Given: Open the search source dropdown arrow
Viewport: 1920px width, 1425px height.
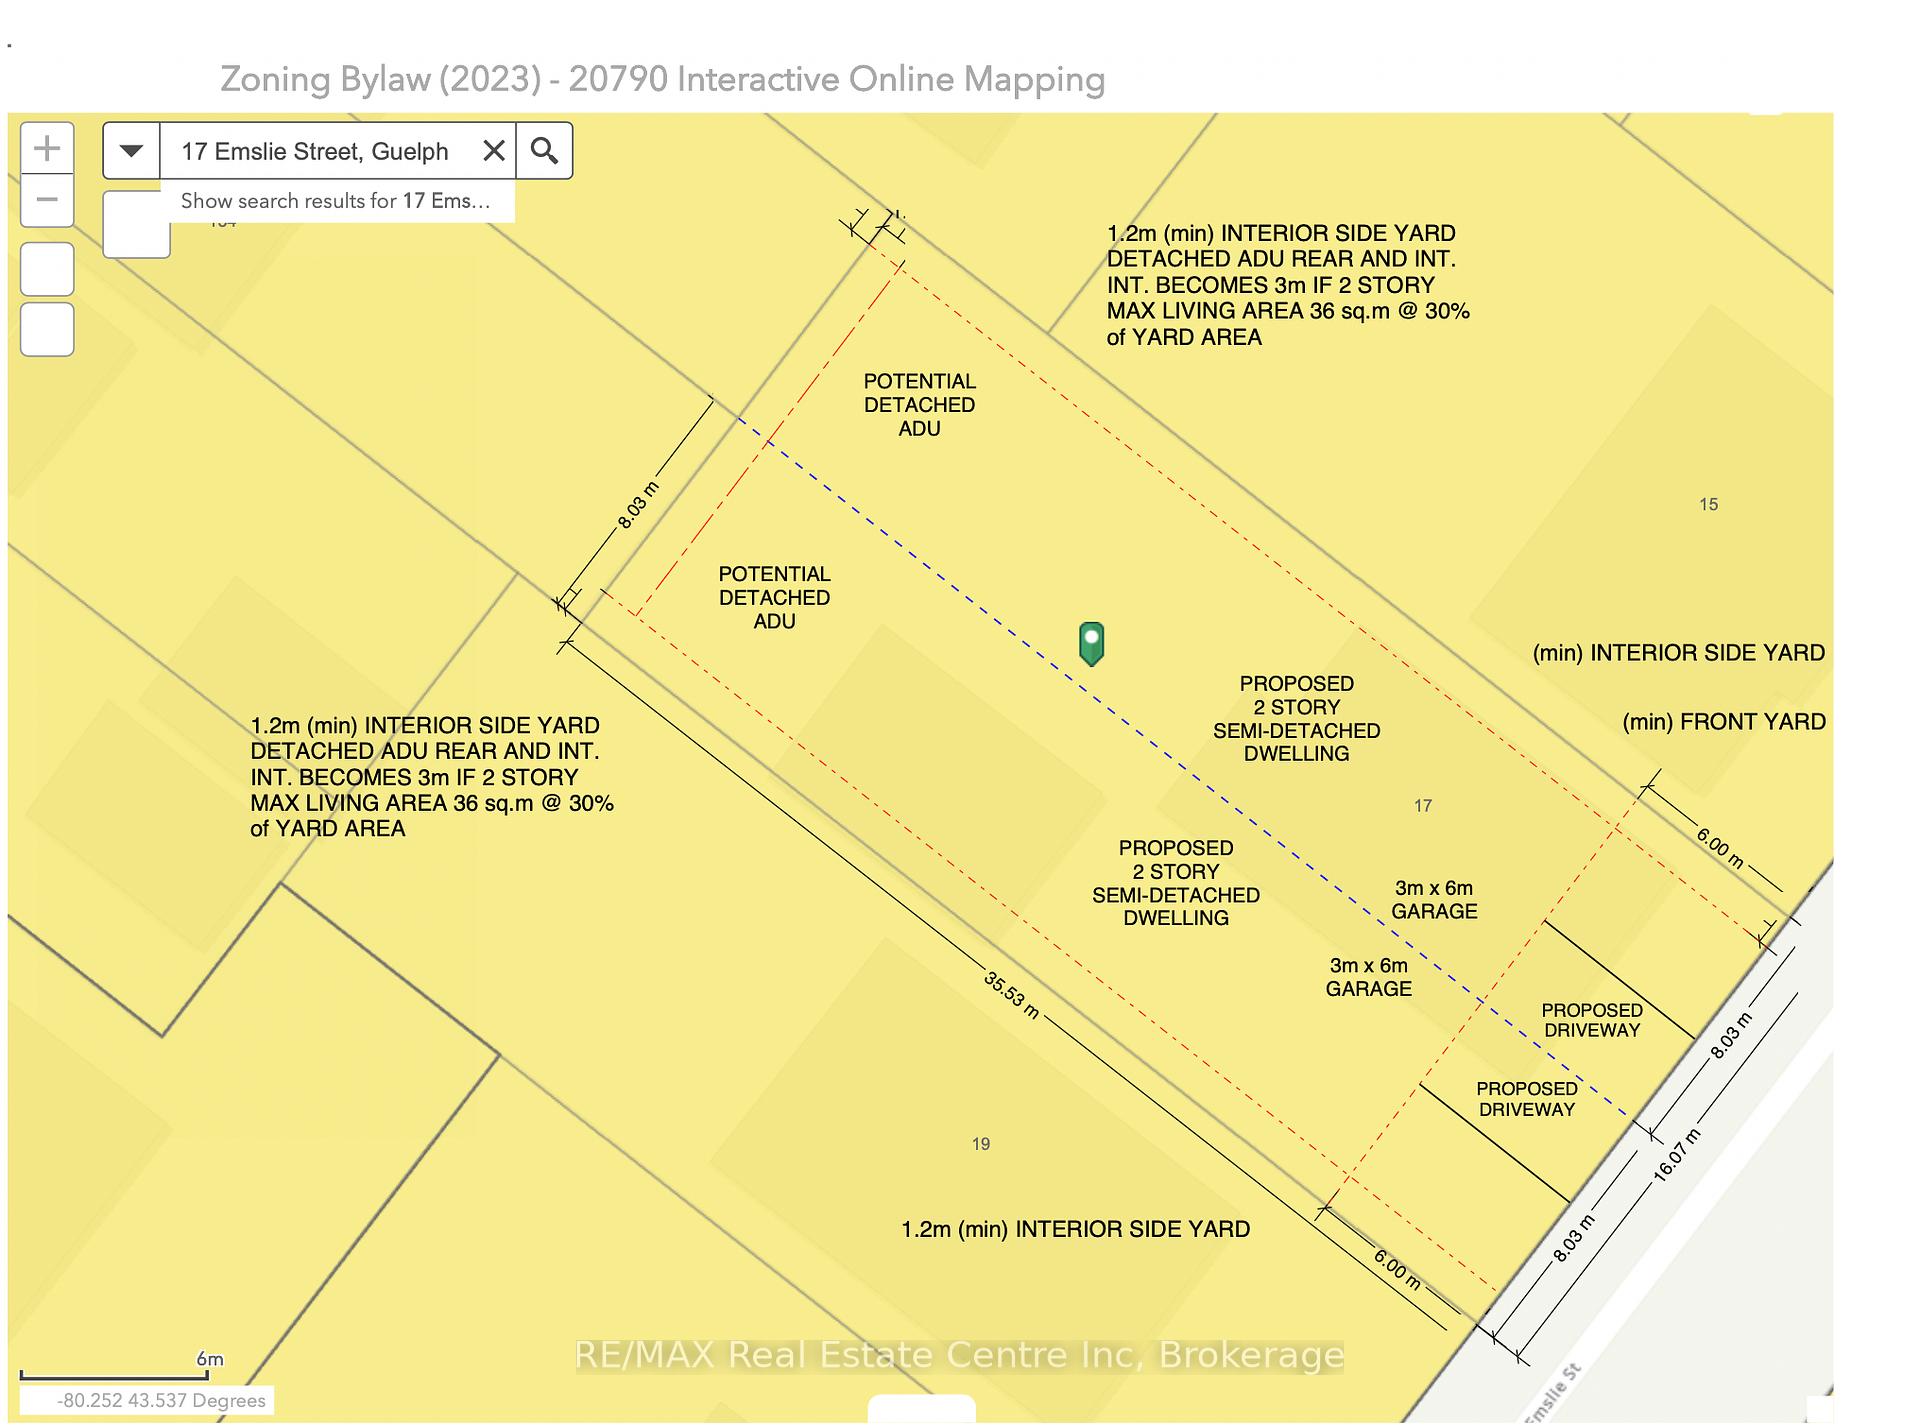Looking at the screenshot, I should tap(131, 151).
